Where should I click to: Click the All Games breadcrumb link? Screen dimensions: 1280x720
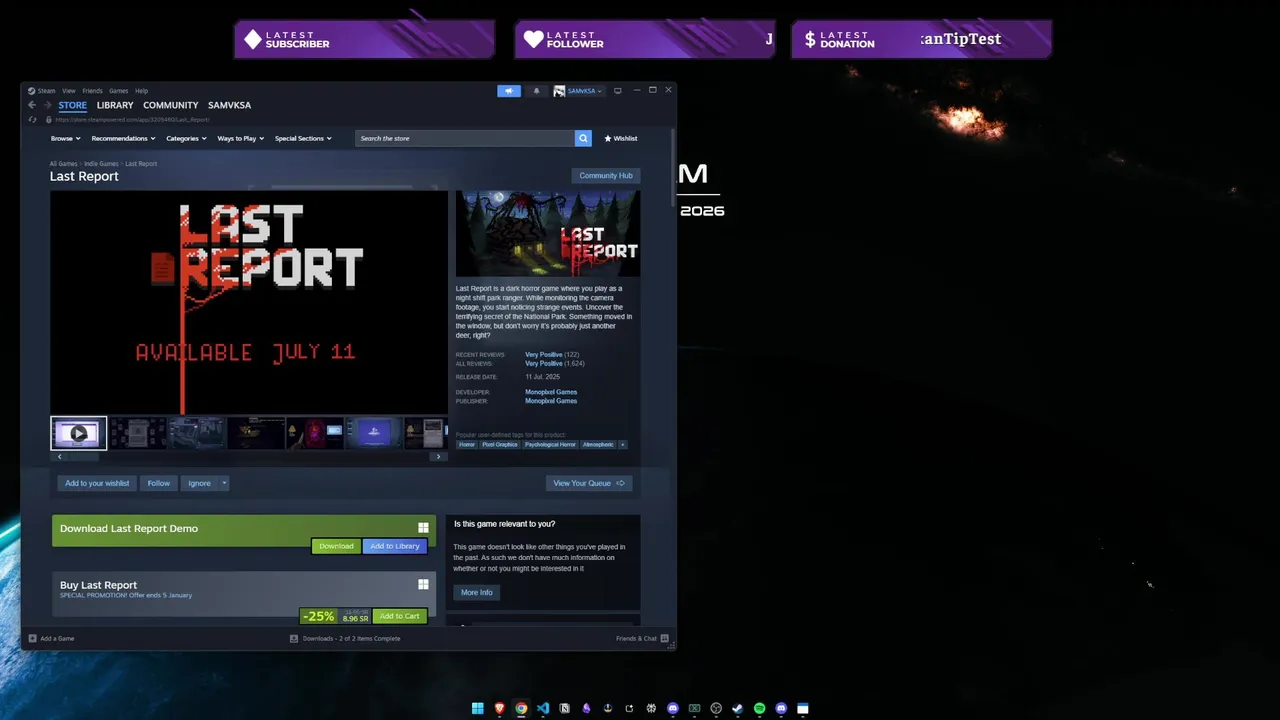click(x=64, y=163)
